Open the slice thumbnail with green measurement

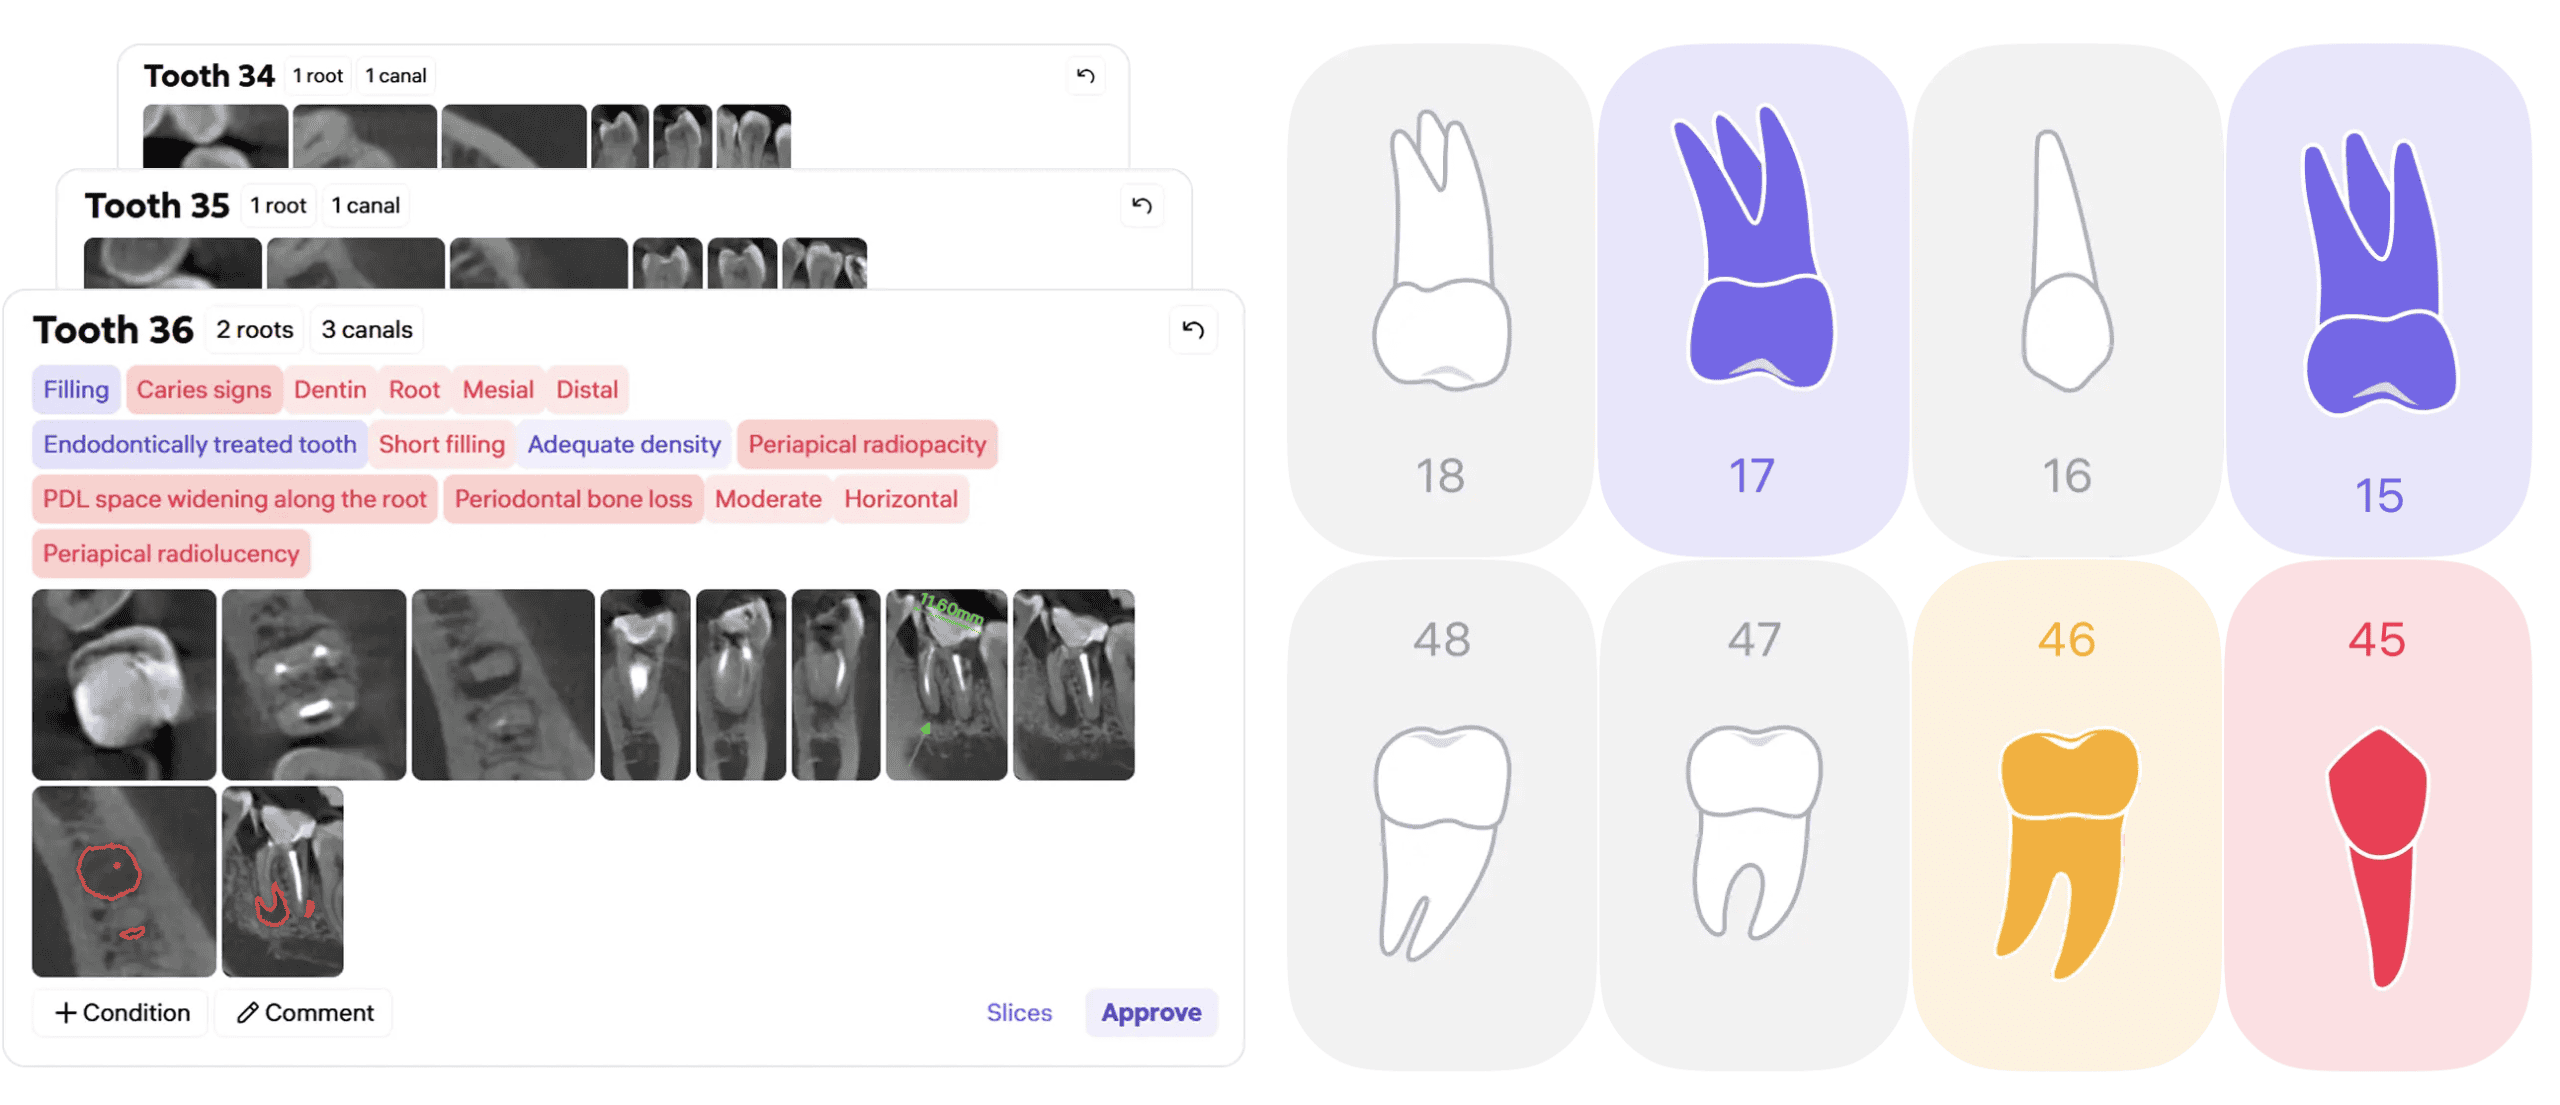click(945, 685)
